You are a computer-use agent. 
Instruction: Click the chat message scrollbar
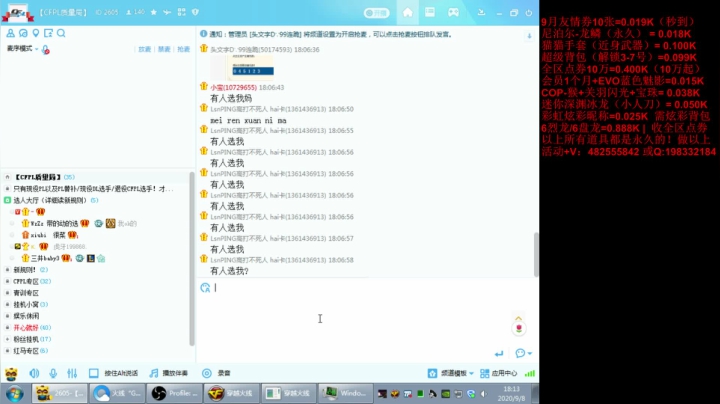tap(536, 254)
